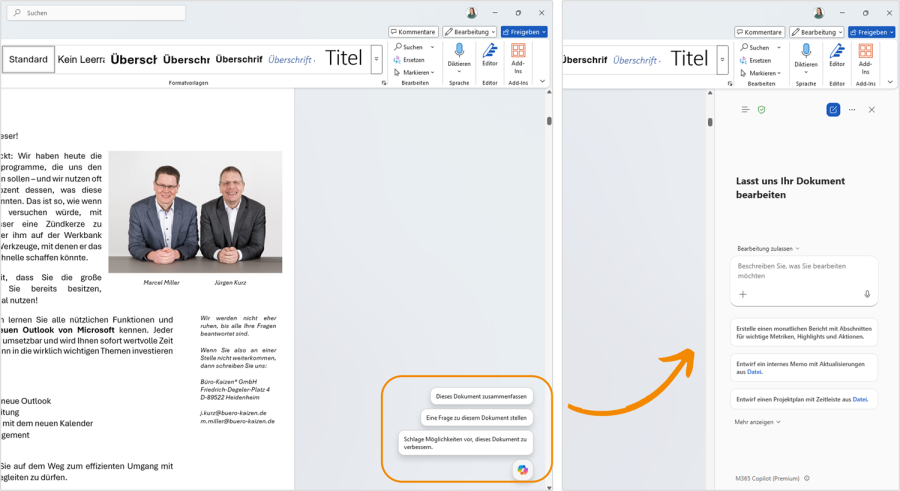Click Ersetzen in left window ribbon
This screenshot has height=491, width=900.
pos(409,60)
